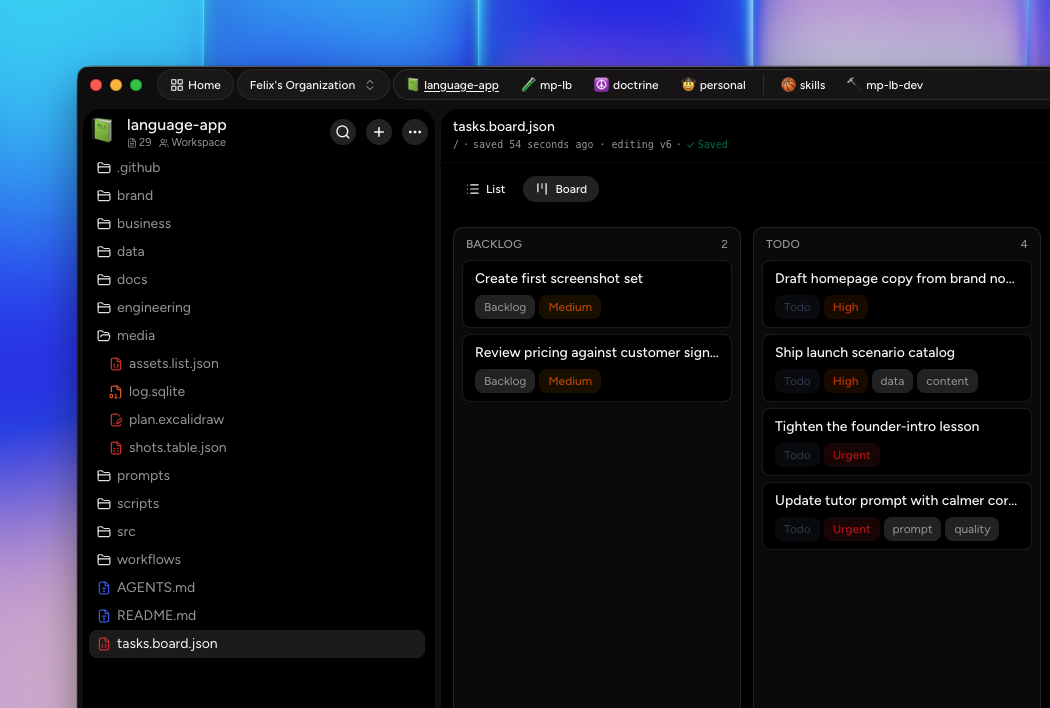Click the README.md document icon
The width and height of the screenshot is (1050, 708).
point(104,616)
